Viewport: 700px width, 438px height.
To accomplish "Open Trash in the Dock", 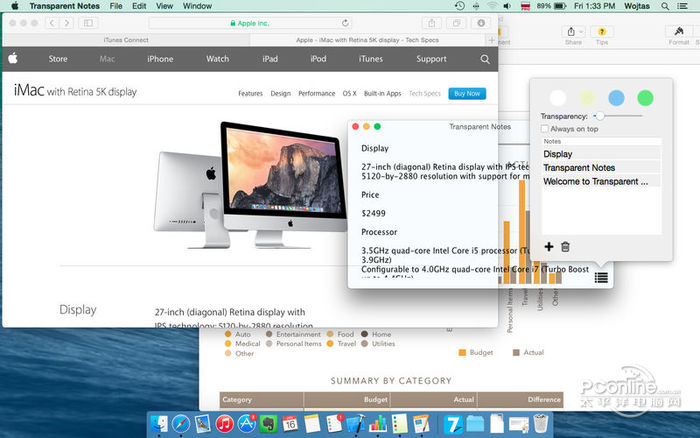I will coord(541,423).
